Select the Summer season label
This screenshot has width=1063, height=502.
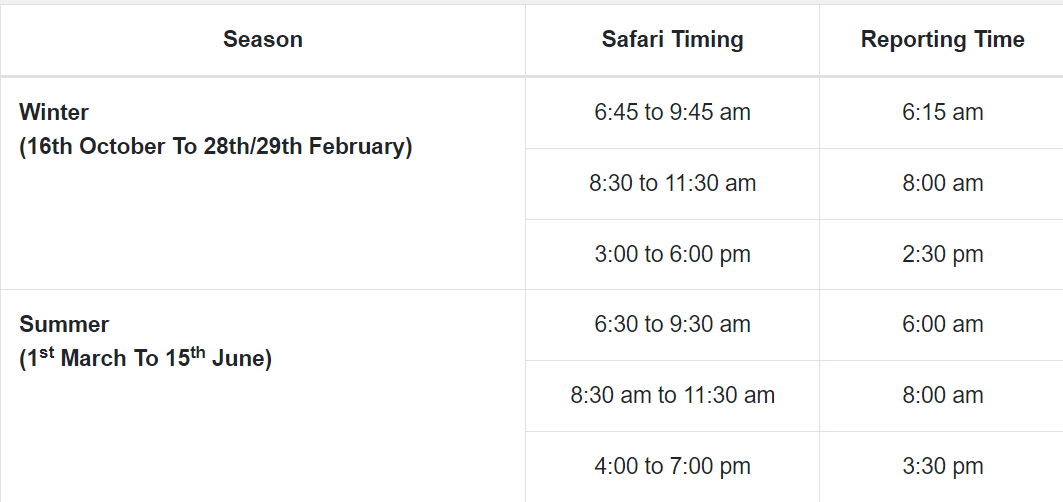64,324
